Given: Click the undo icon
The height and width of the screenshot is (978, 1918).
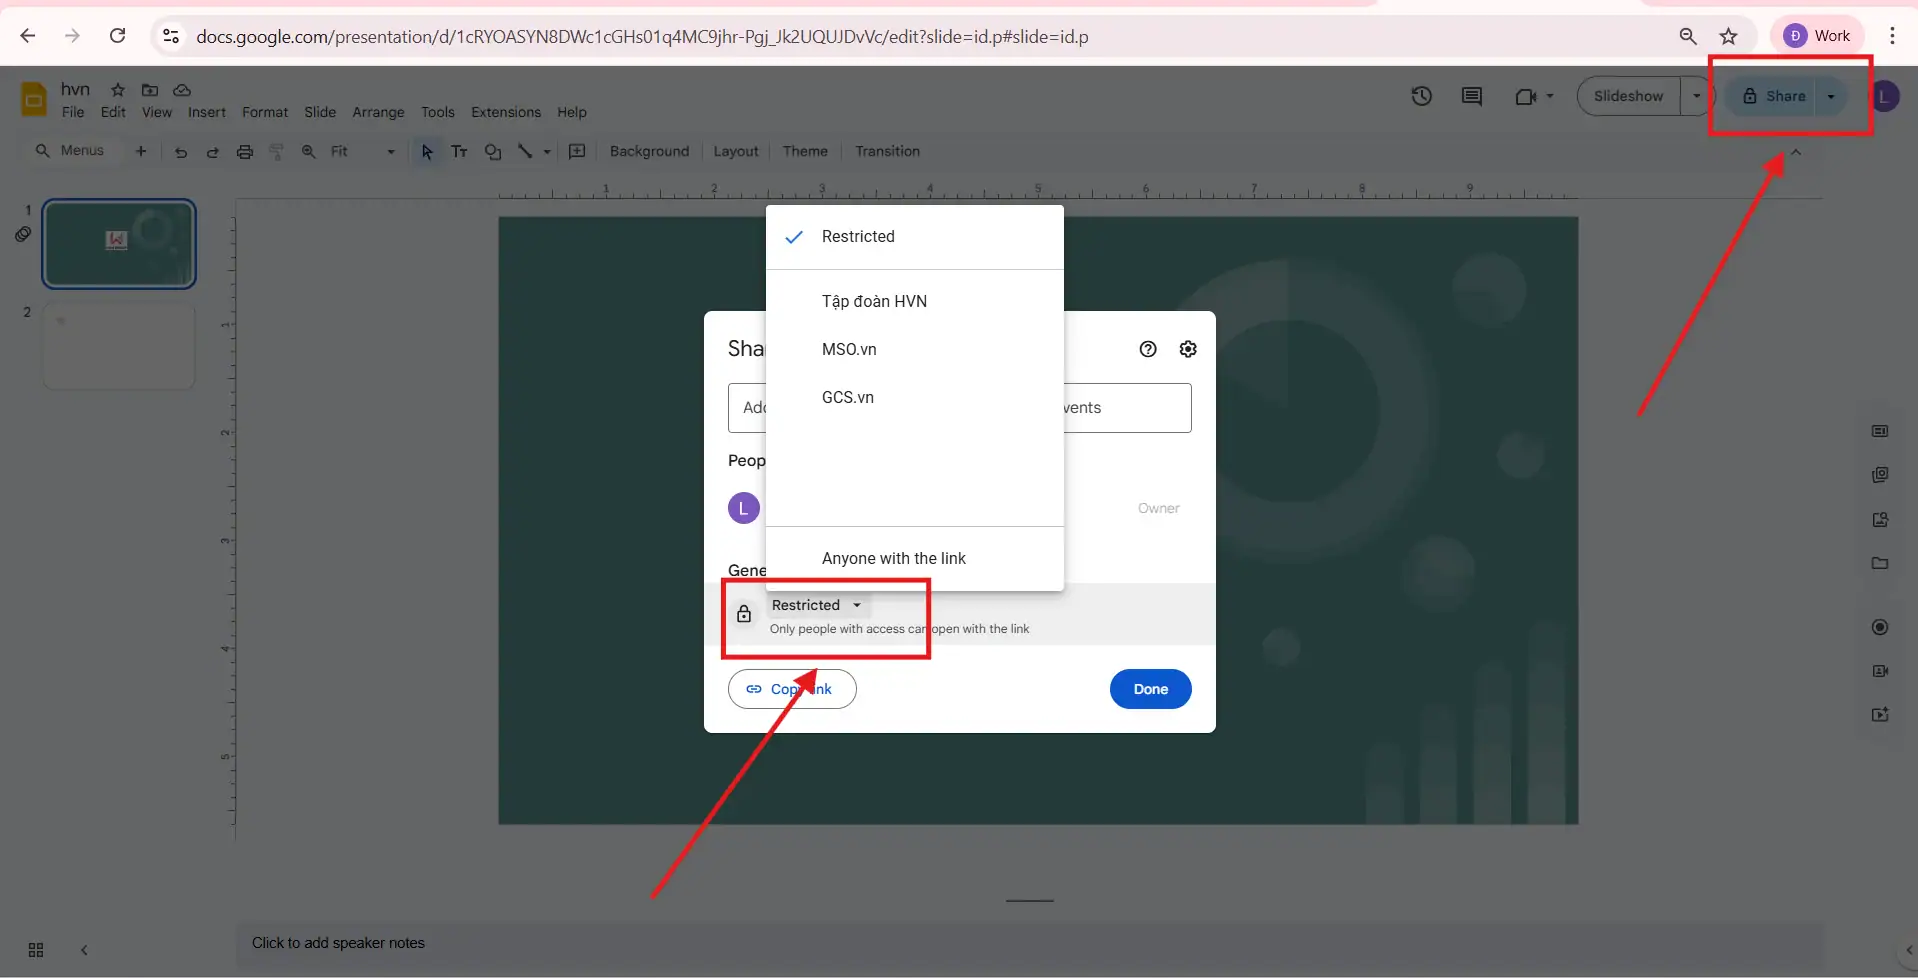Looking at the screenshot, I should pos(180,151).
